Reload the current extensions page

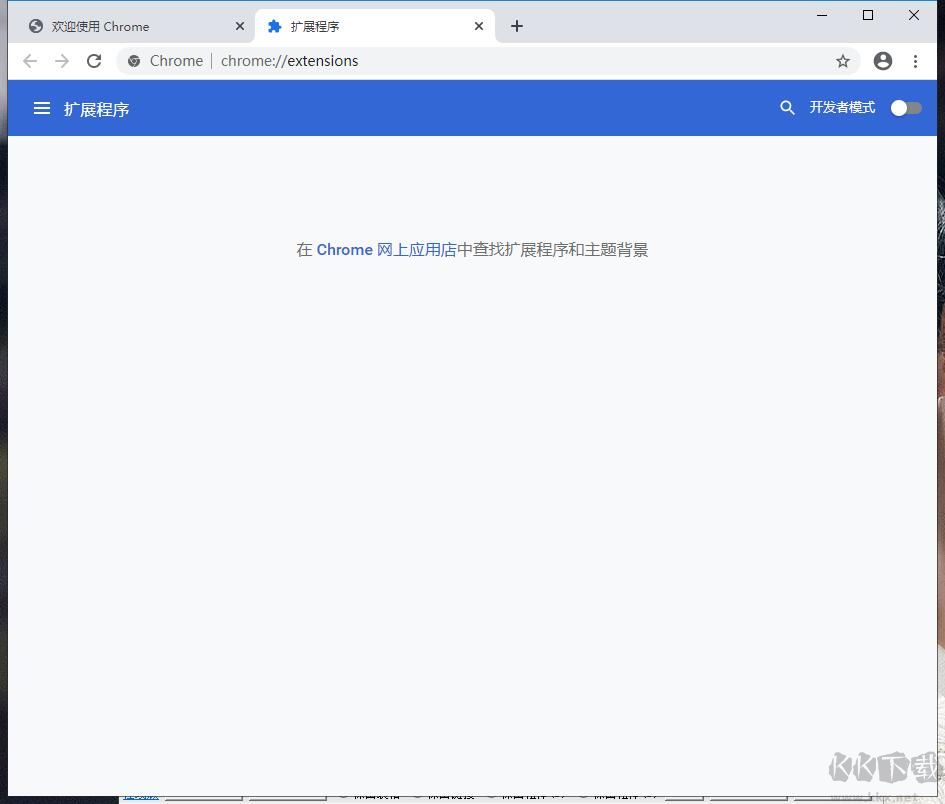[x=94, y=61]
